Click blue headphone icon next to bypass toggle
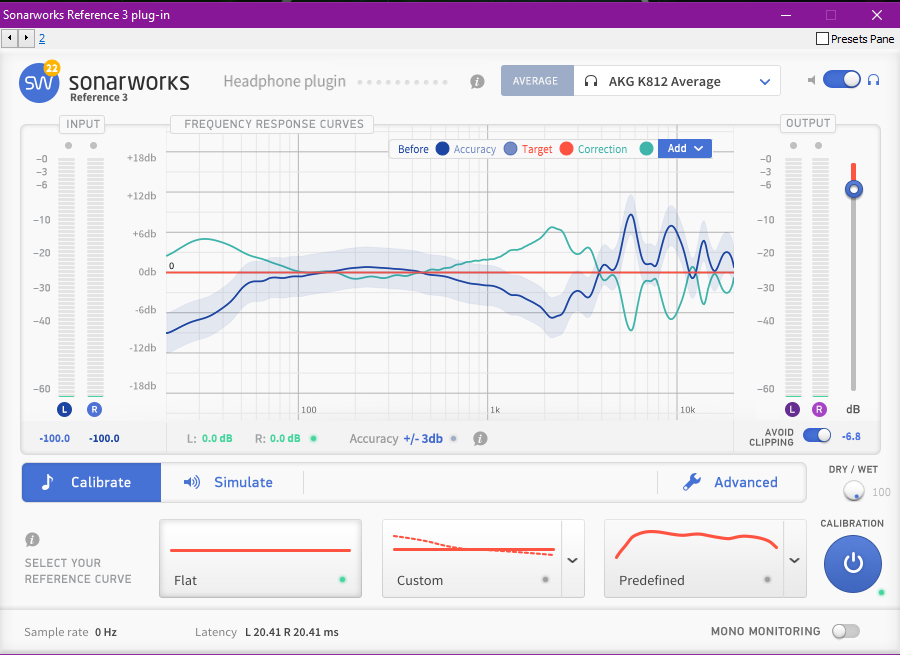 tap(874, 80)
